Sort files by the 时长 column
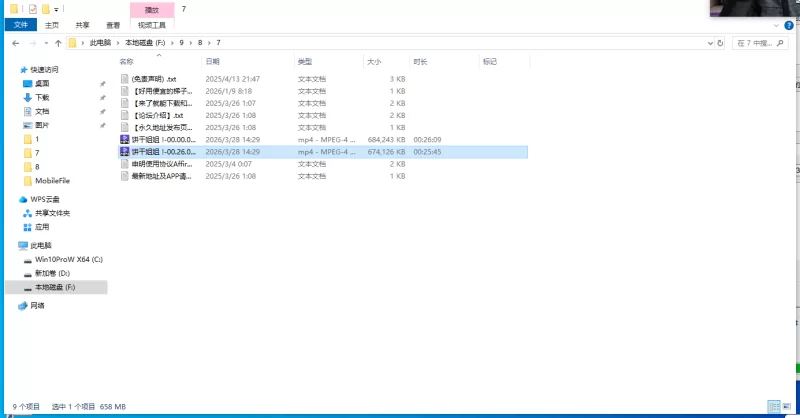This screenshot has width=800, height=418. pyautogui.click(x=444, y=62)
